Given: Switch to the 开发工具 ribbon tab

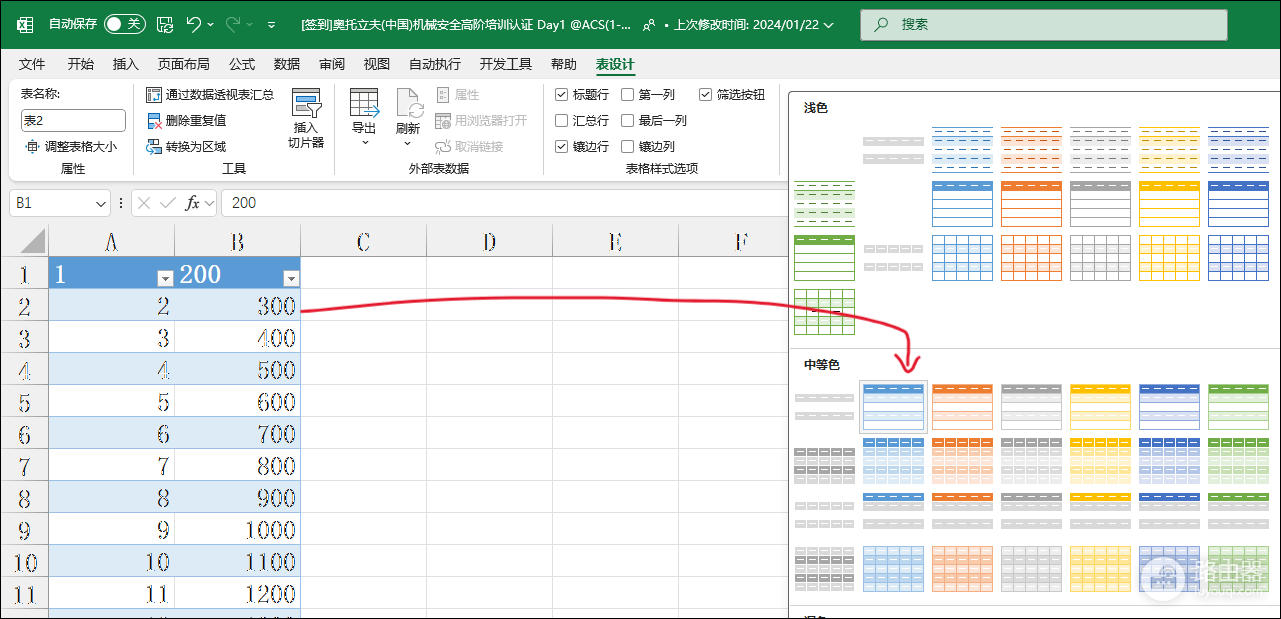Looking at the screenshot, I should pos(506,64).
